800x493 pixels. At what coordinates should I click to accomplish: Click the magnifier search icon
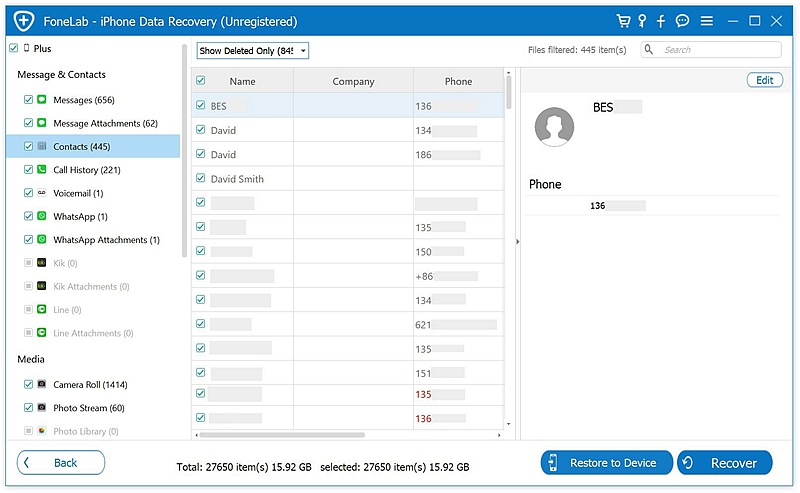(x=648, y=50)
